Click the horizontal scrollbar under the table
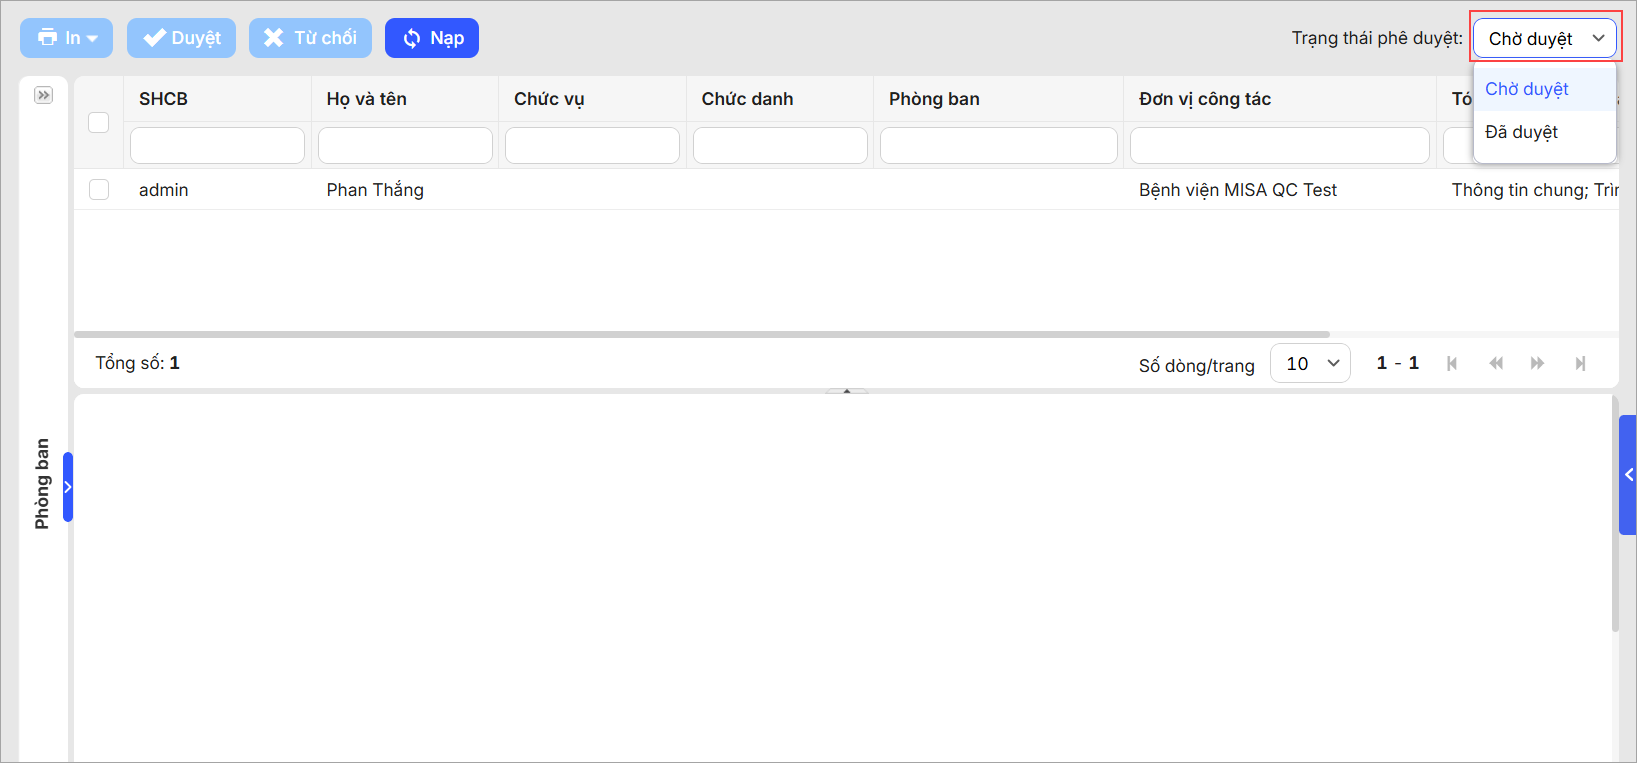 pyautogui.click(x=701, y=334)
